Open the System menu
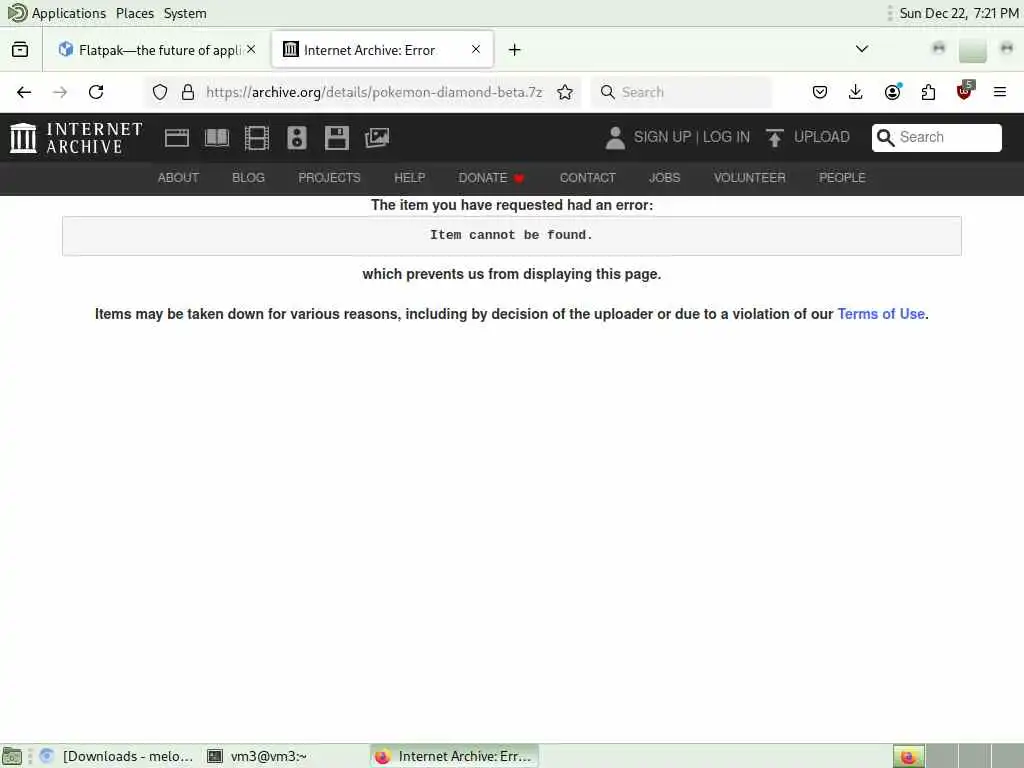 185,13
